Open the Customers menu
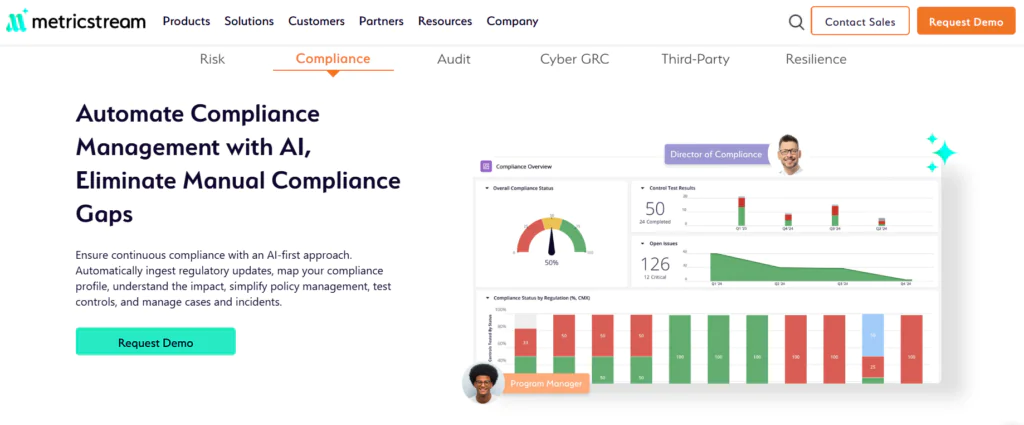This screenshot has height=425, width=1024. 316,21
